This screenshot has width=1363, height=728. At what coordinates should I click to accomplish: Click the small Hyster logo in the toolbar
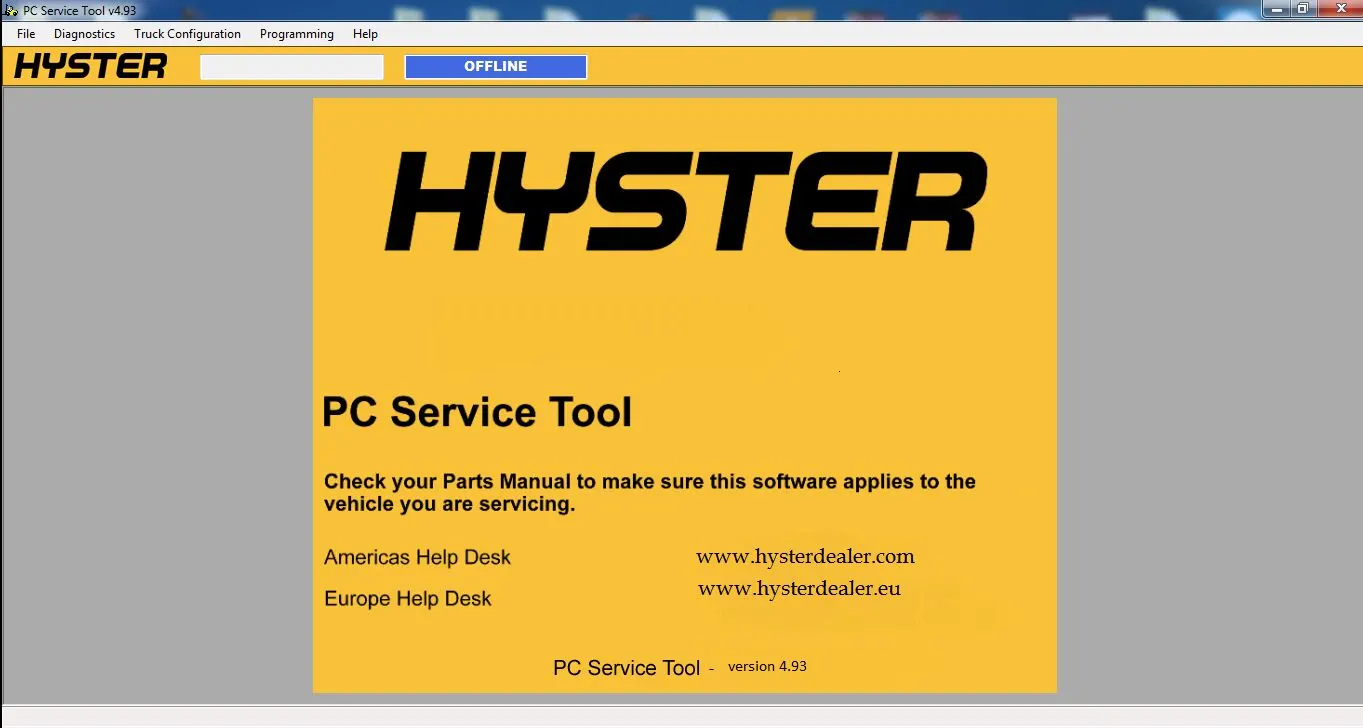tap(91, 67)
